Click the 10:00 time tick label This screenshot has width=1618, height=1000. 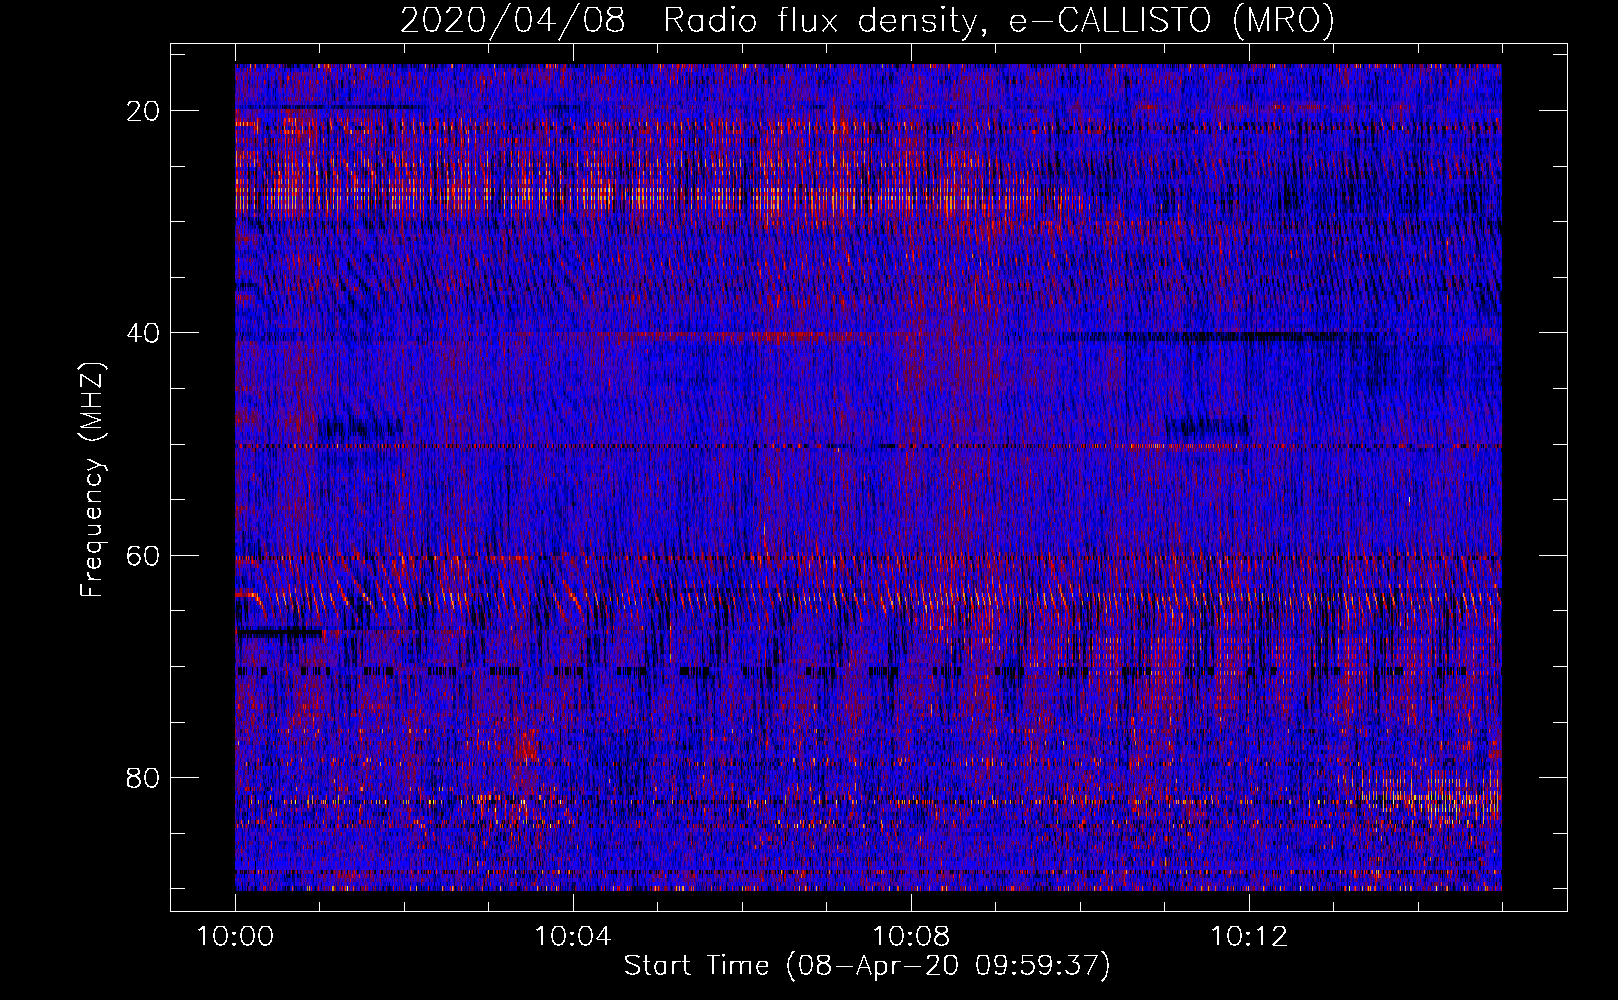[x=235, y=937]
